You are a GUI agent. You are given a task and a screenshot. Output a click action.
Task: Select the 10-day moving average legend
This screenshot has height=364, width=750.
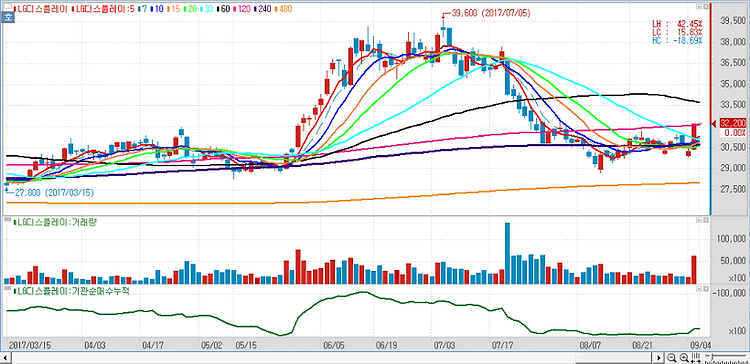[156, 9]
